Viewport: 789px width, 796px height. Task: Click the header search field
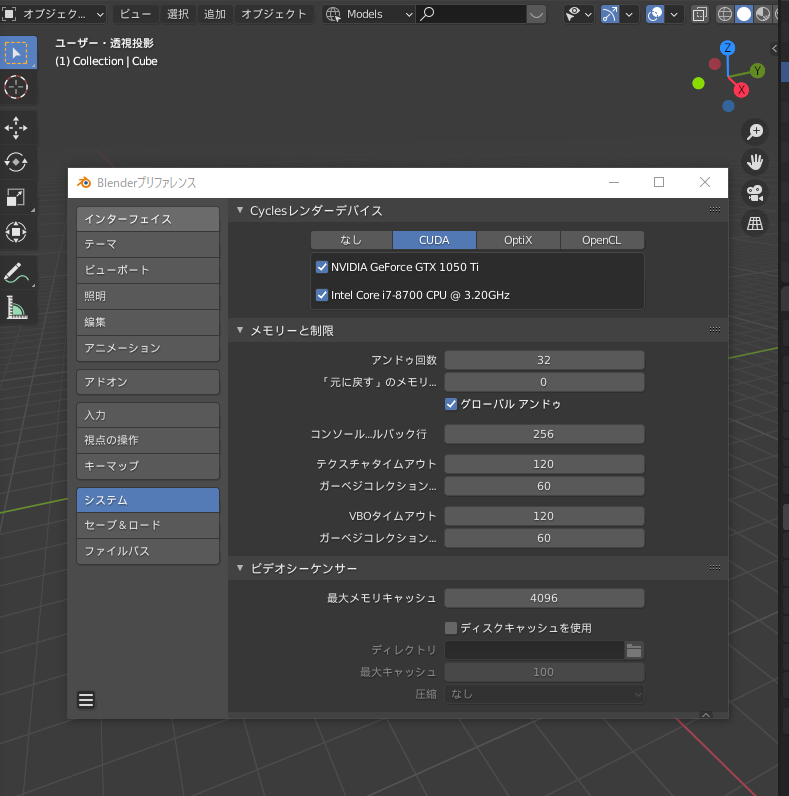pos(472,14)
